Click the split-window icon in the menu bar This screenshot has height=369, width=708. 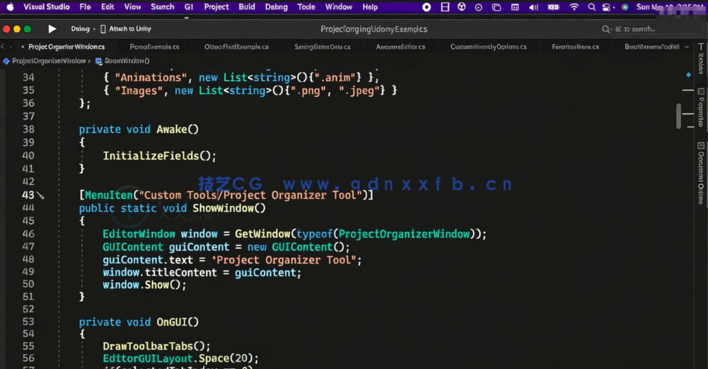click(x=445, y=7)
